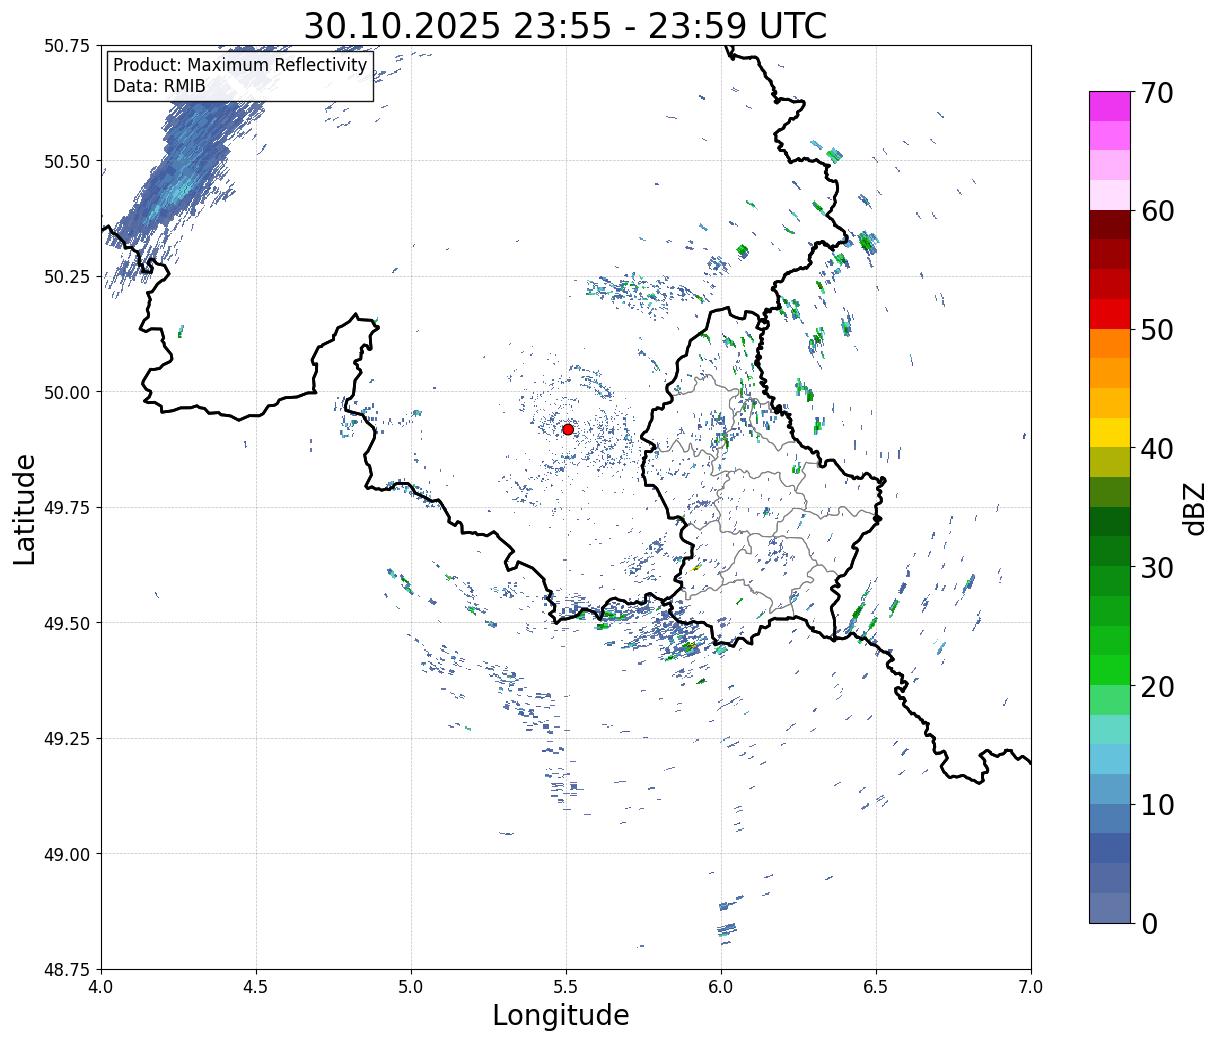Click the dark maroon swatch below 60
Viewport: 1219px width, 1040px height.
pyautogui.click(x=1110, y=225)
